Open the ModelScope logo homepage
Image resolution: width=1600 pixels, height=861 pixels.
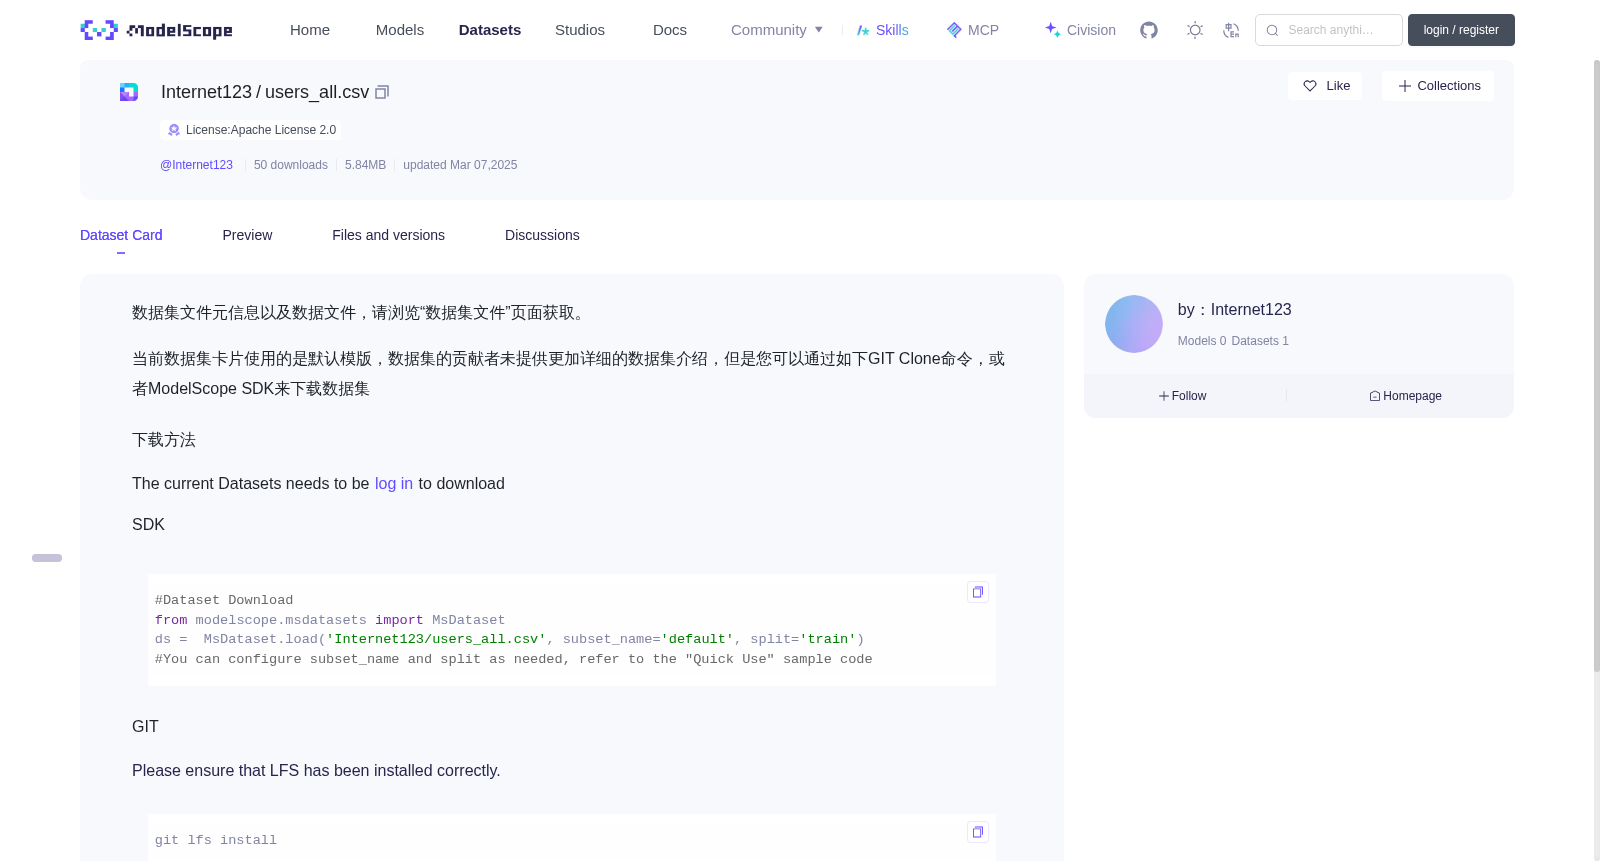tap(156, 30)
